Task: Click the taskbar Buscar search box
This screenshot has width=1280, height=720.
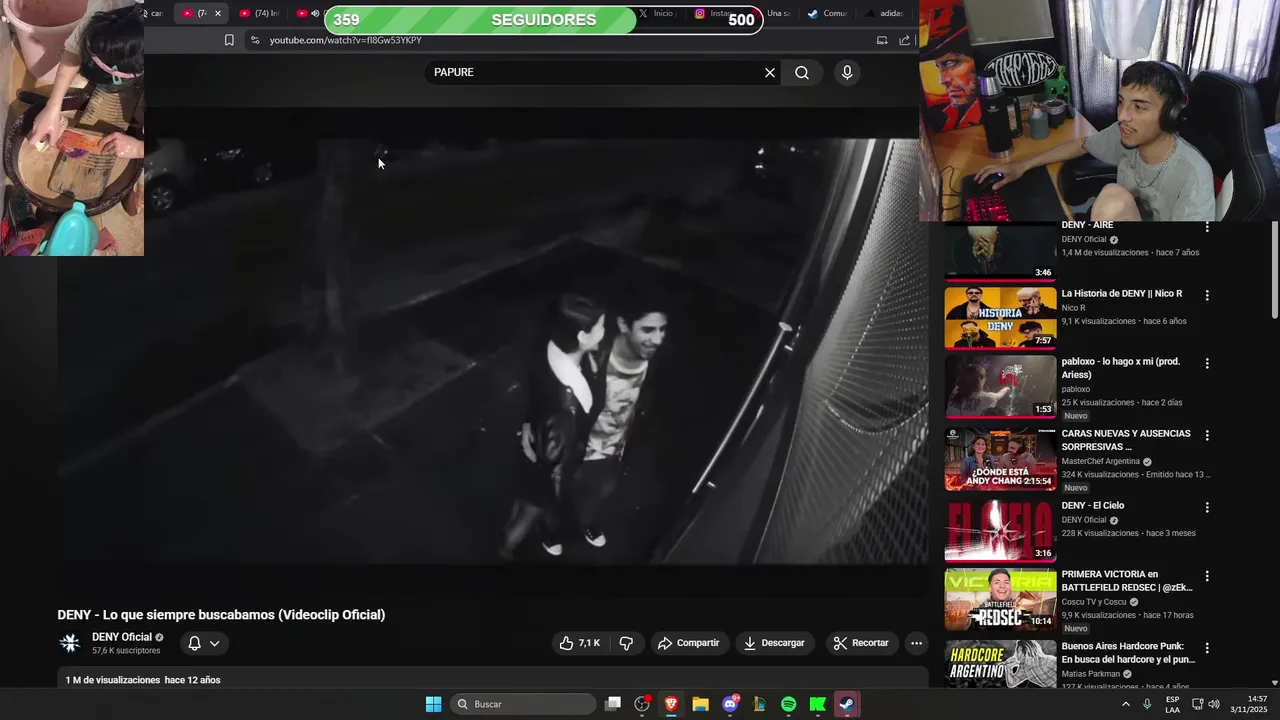Action: 523,704
